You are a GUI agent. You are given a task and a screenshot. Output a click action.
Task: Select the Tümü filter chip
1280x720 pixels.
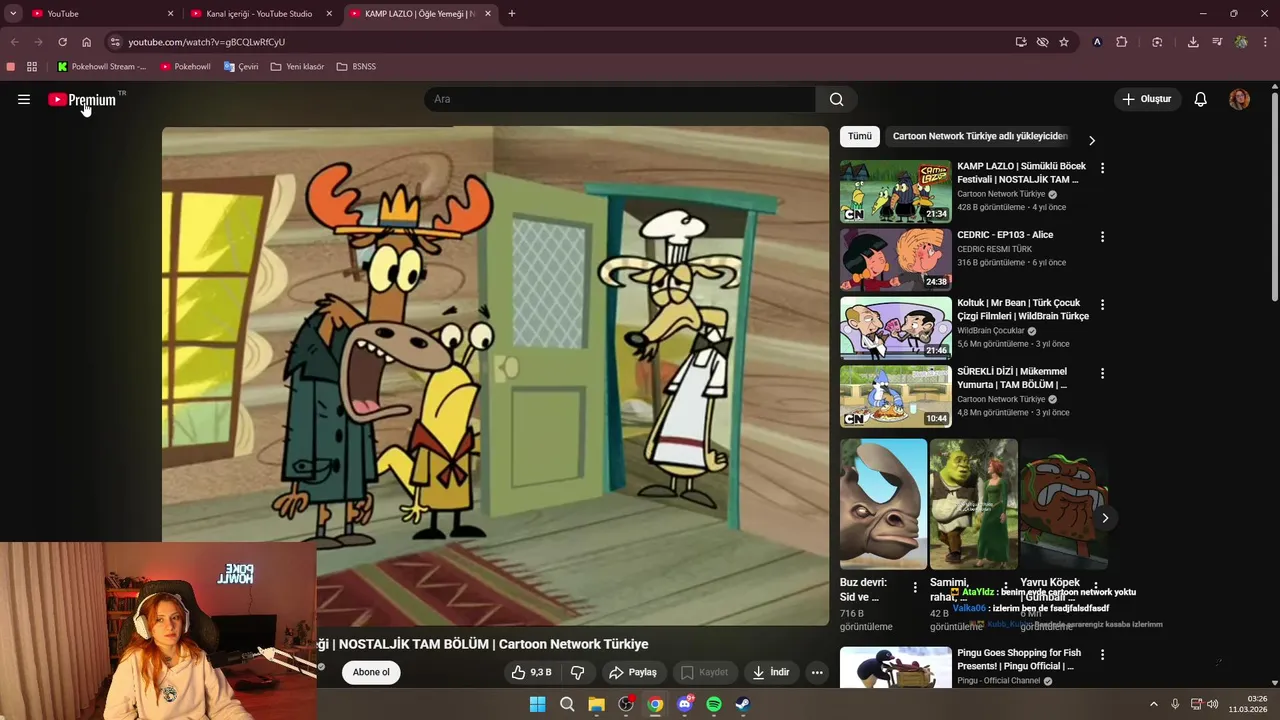(860, 136)
